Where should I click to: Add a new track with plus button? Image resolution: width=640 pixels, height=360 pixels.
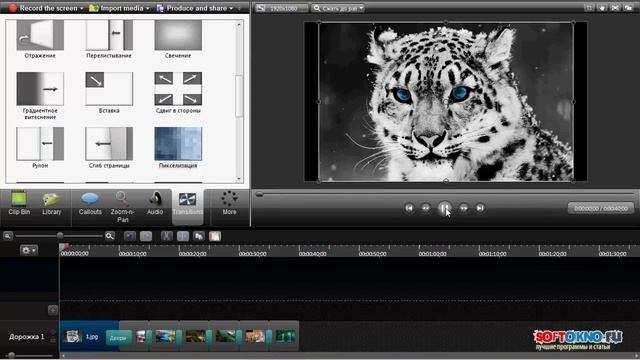pos(53,310)
